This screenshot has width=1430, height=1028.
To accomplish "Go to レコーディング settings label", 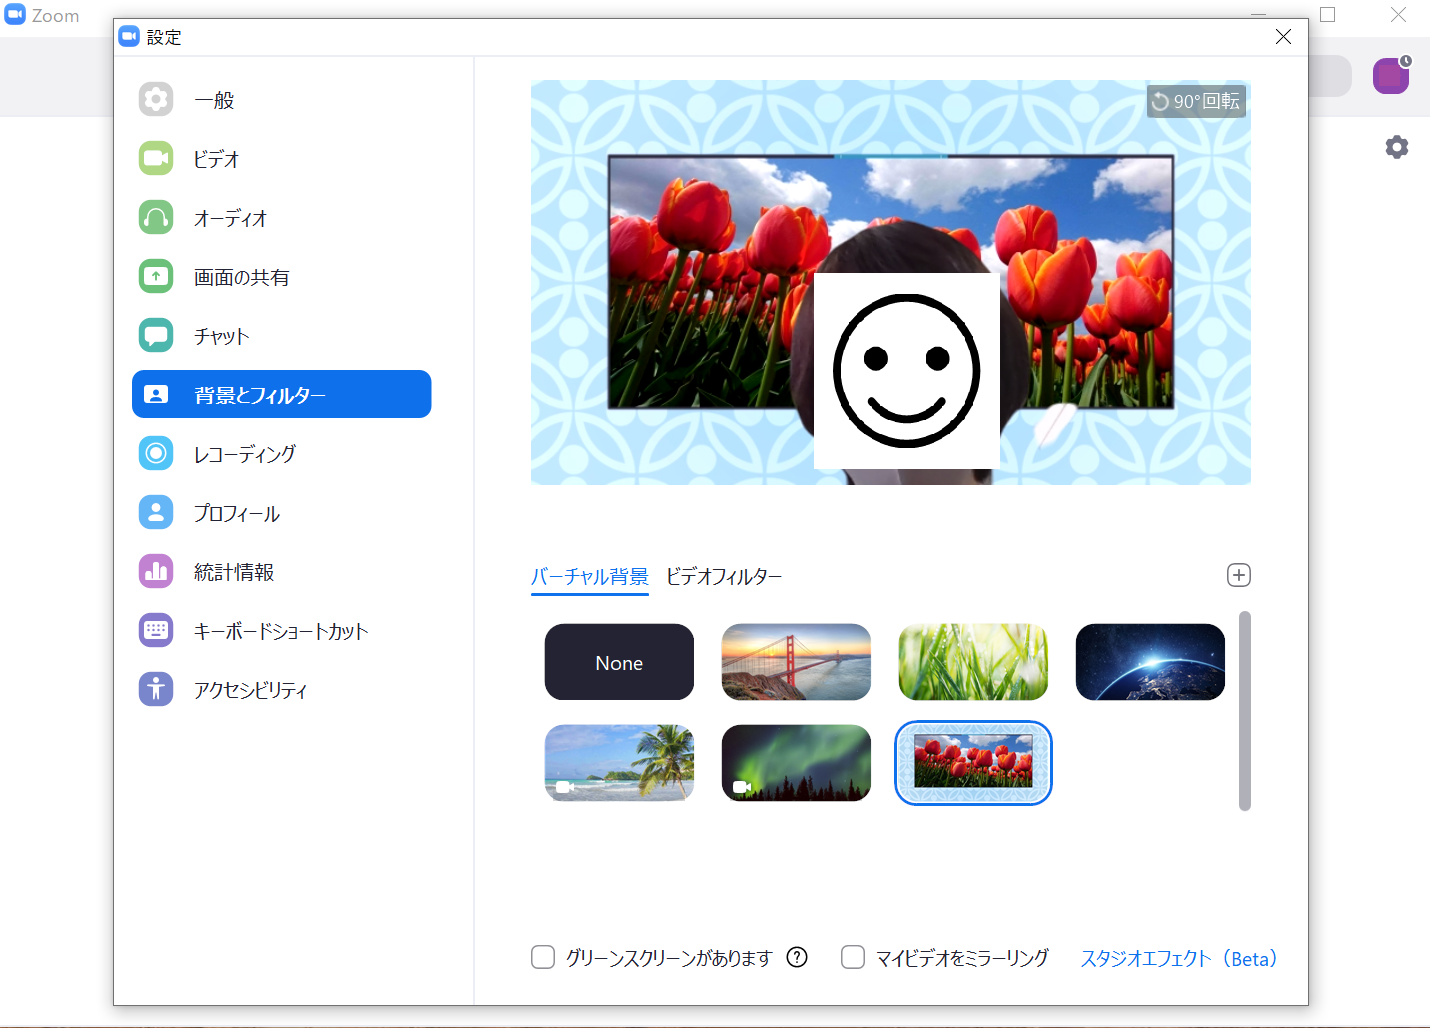I will 245,454.
